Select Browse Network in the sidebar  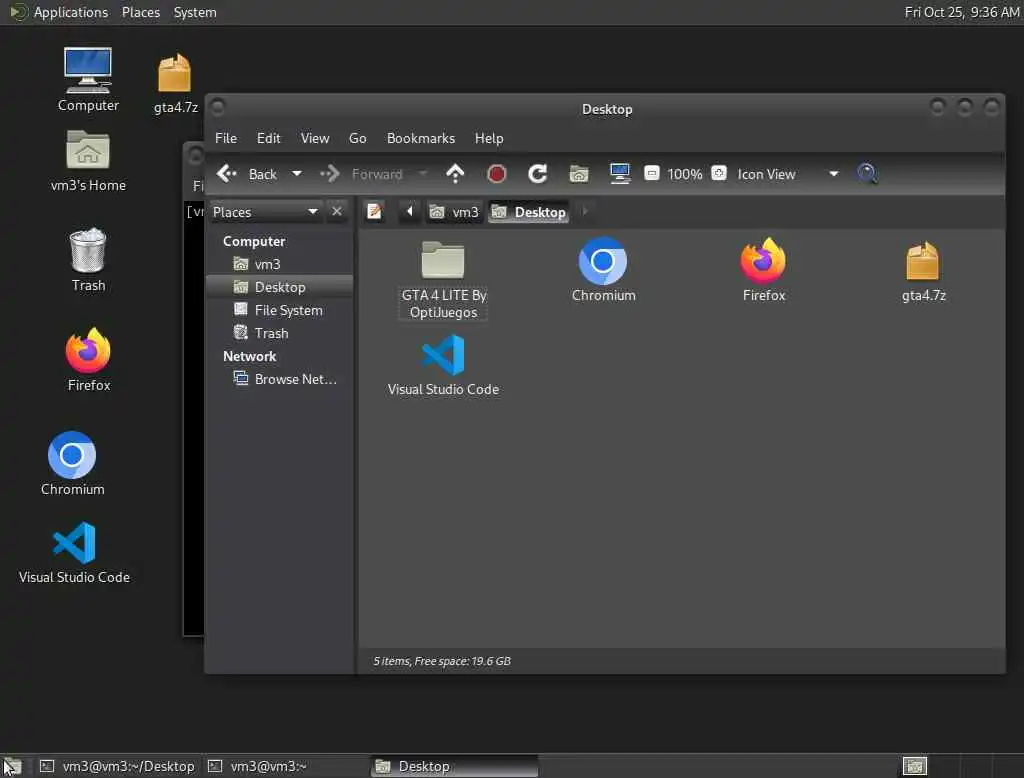pyautogui.click(x=280, y=380)
